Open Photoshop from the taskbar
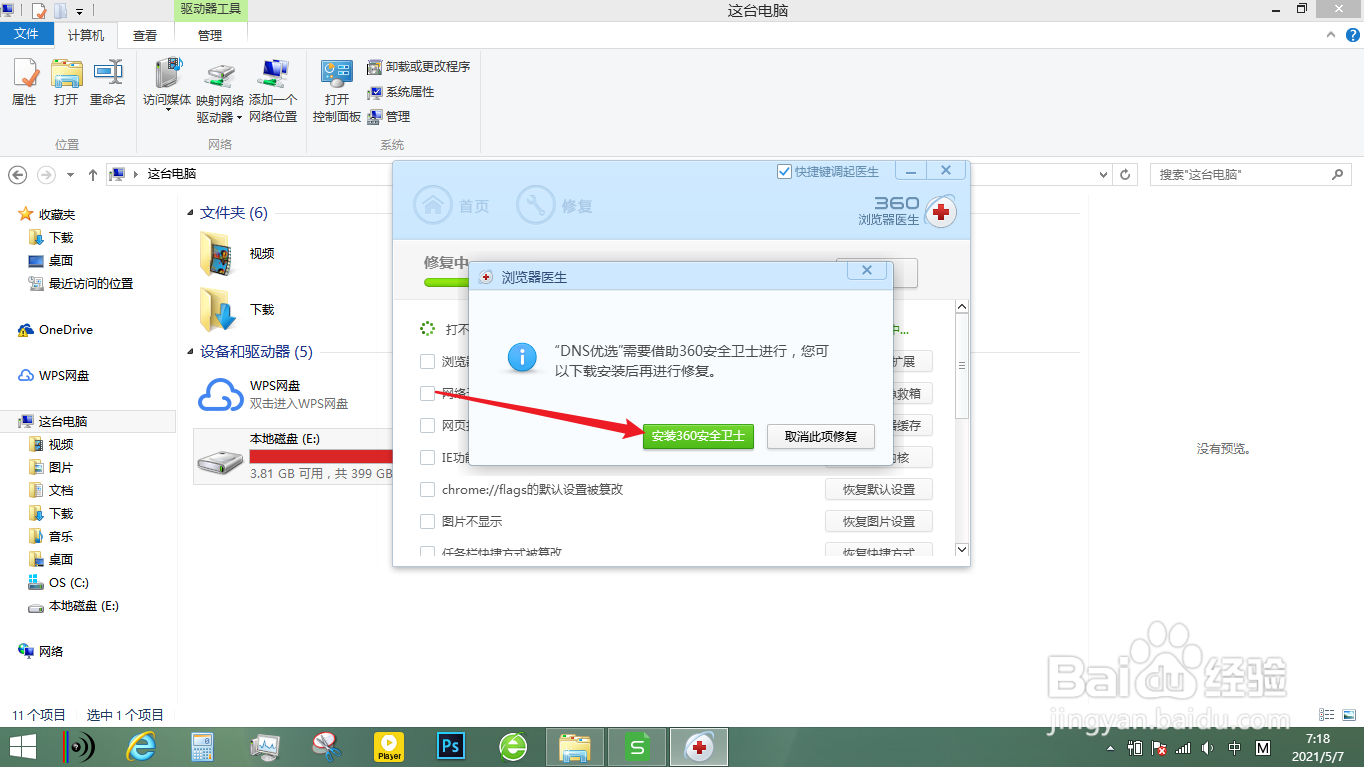 [451, 747]
